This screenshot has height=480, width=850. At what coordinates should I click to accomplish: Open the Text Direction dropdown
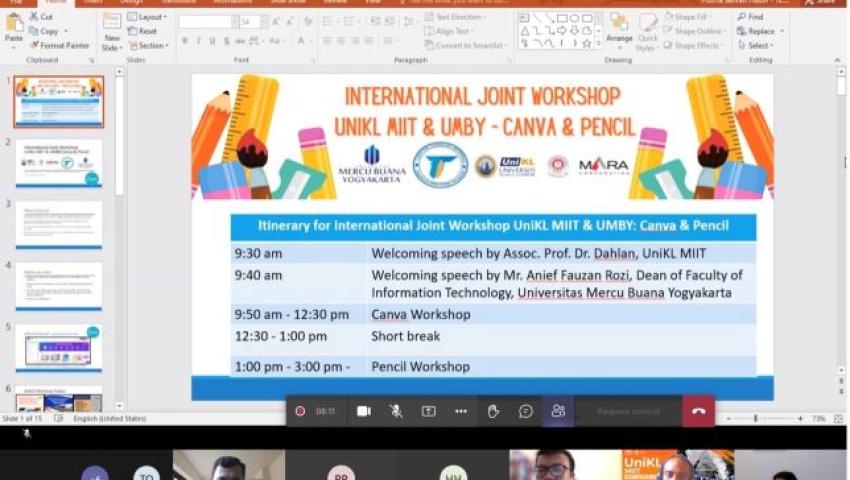[454, 17]
